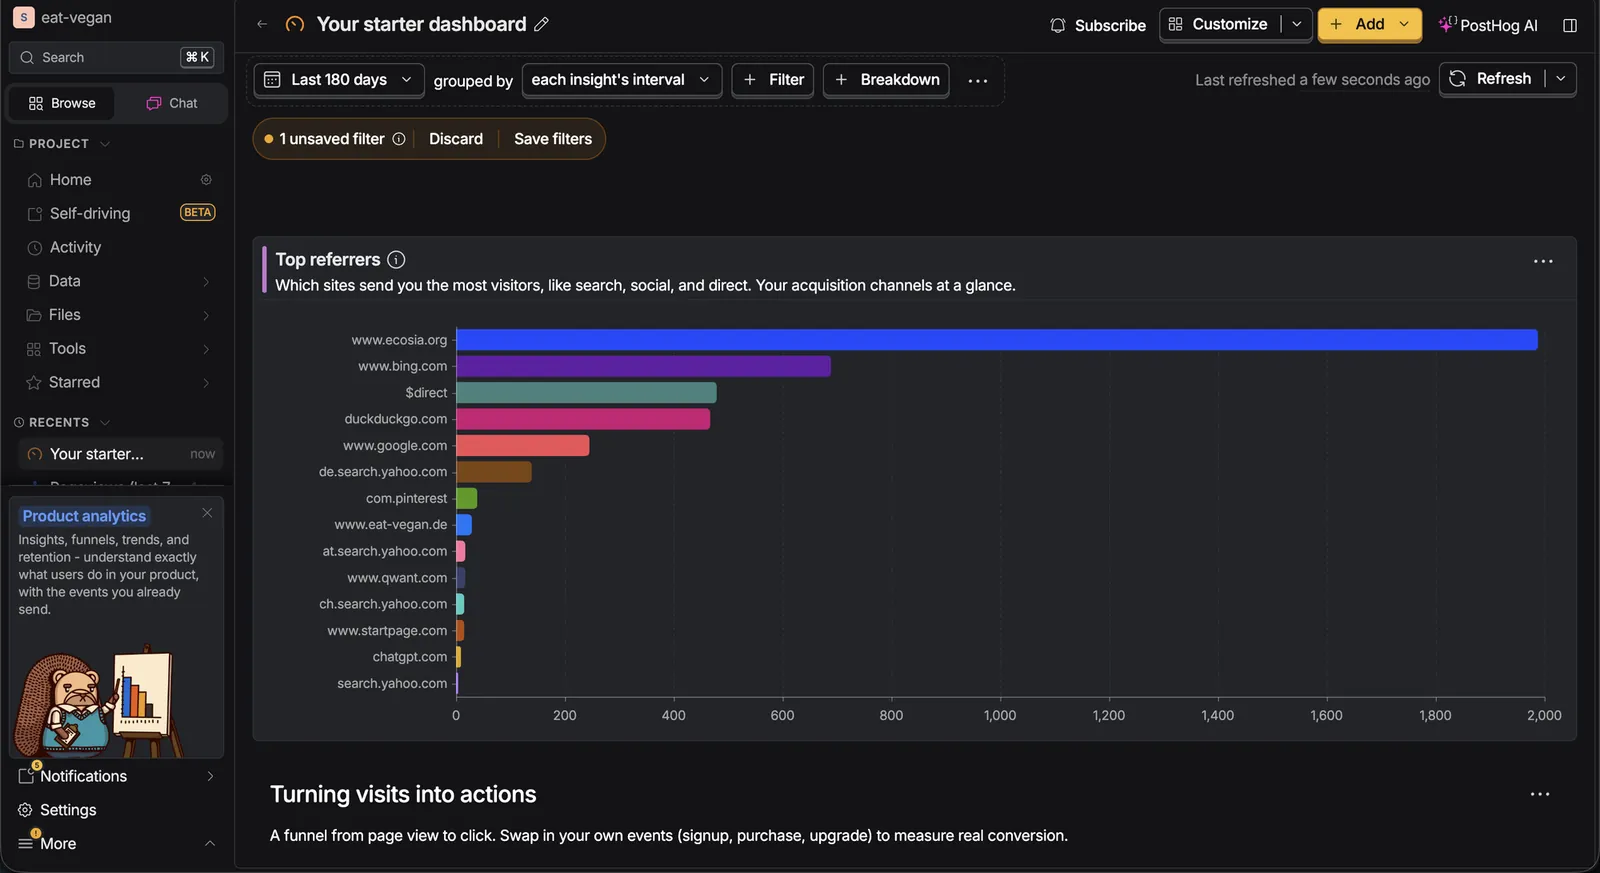Click the gear icon next to Home
Image resolution: width=1600 pixels, height=873 pixels.
tap(206, 180)
